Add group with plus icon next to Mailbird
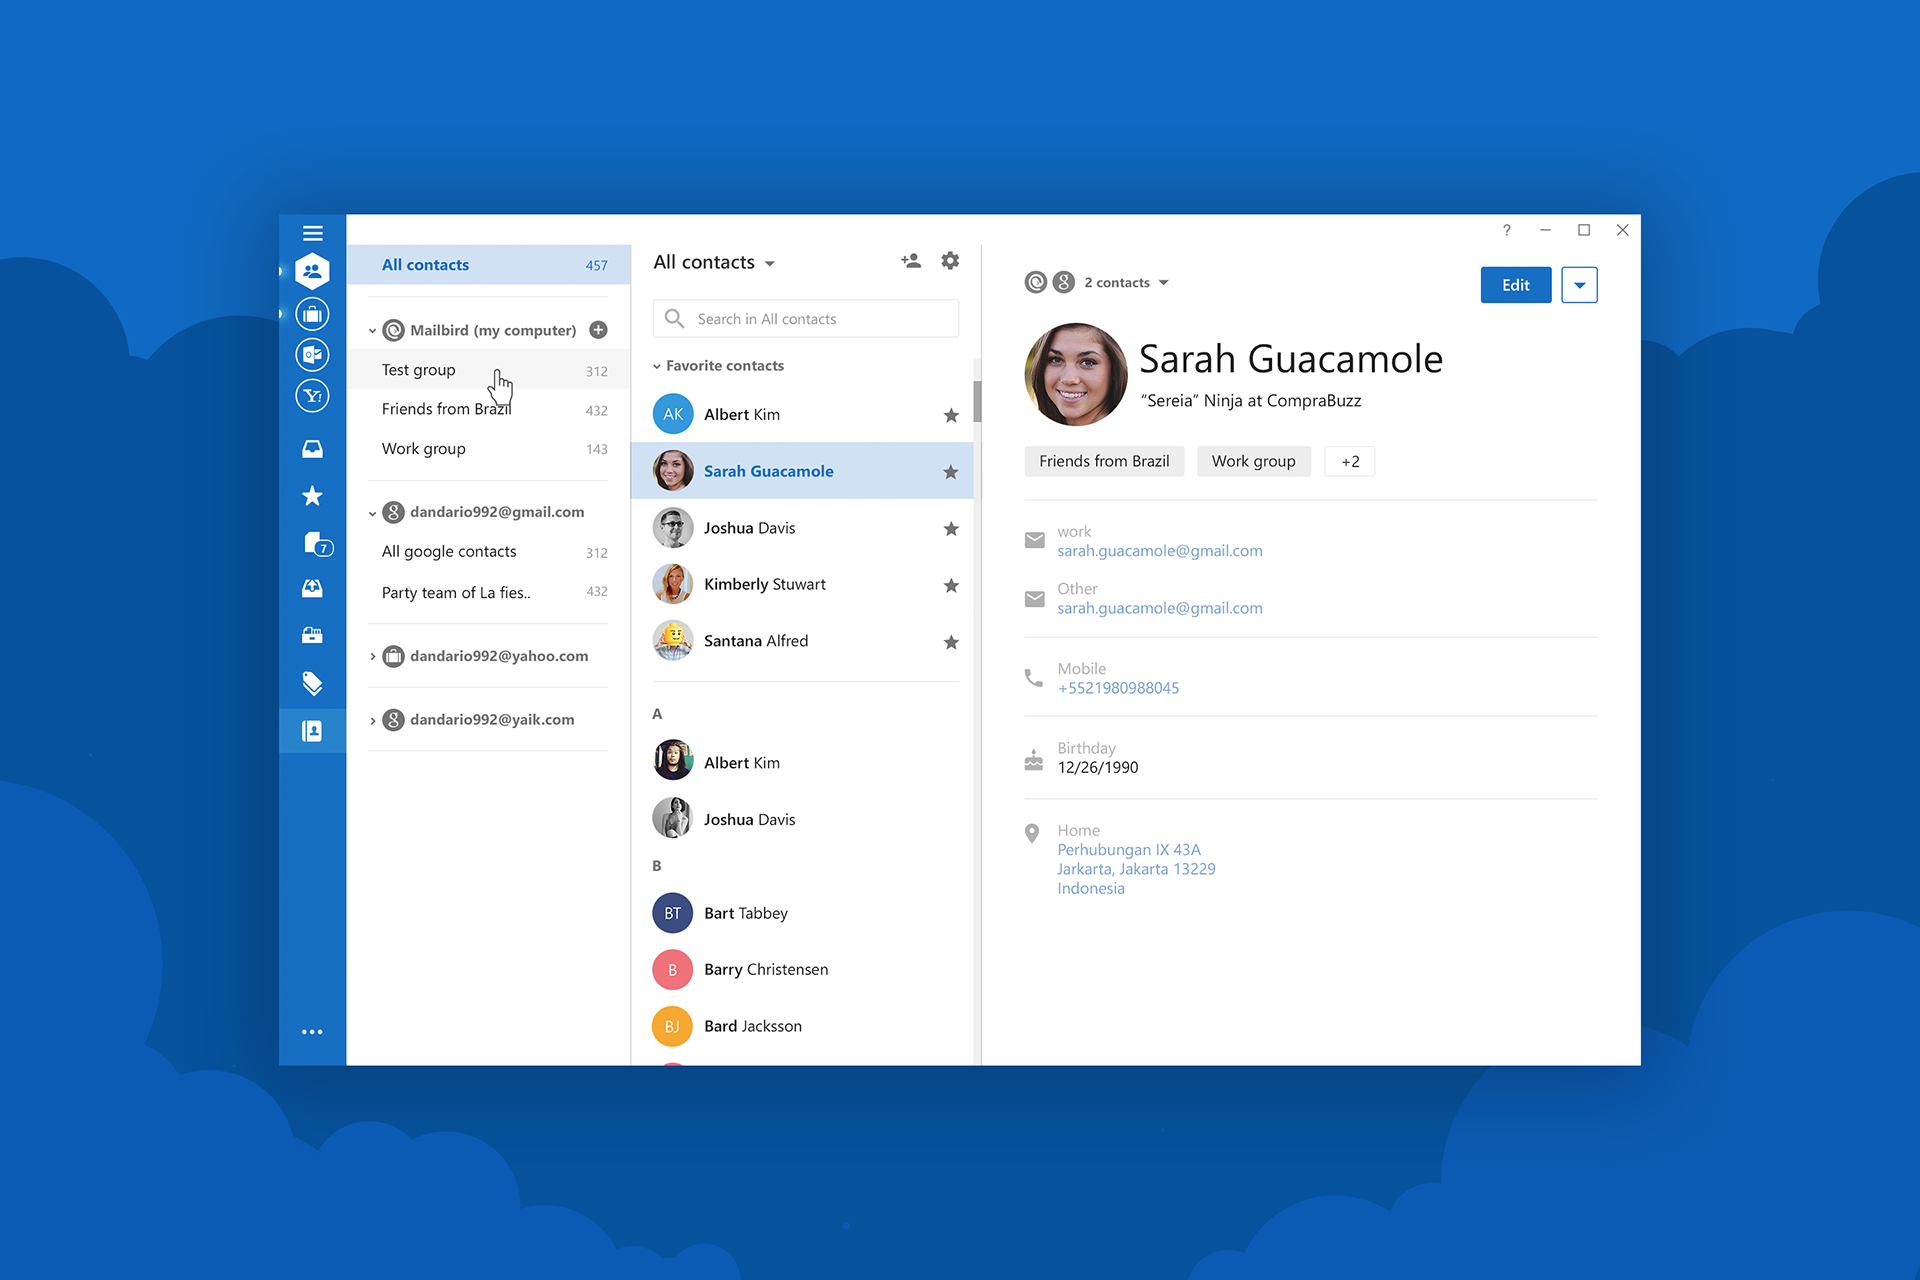 [598, 330]
